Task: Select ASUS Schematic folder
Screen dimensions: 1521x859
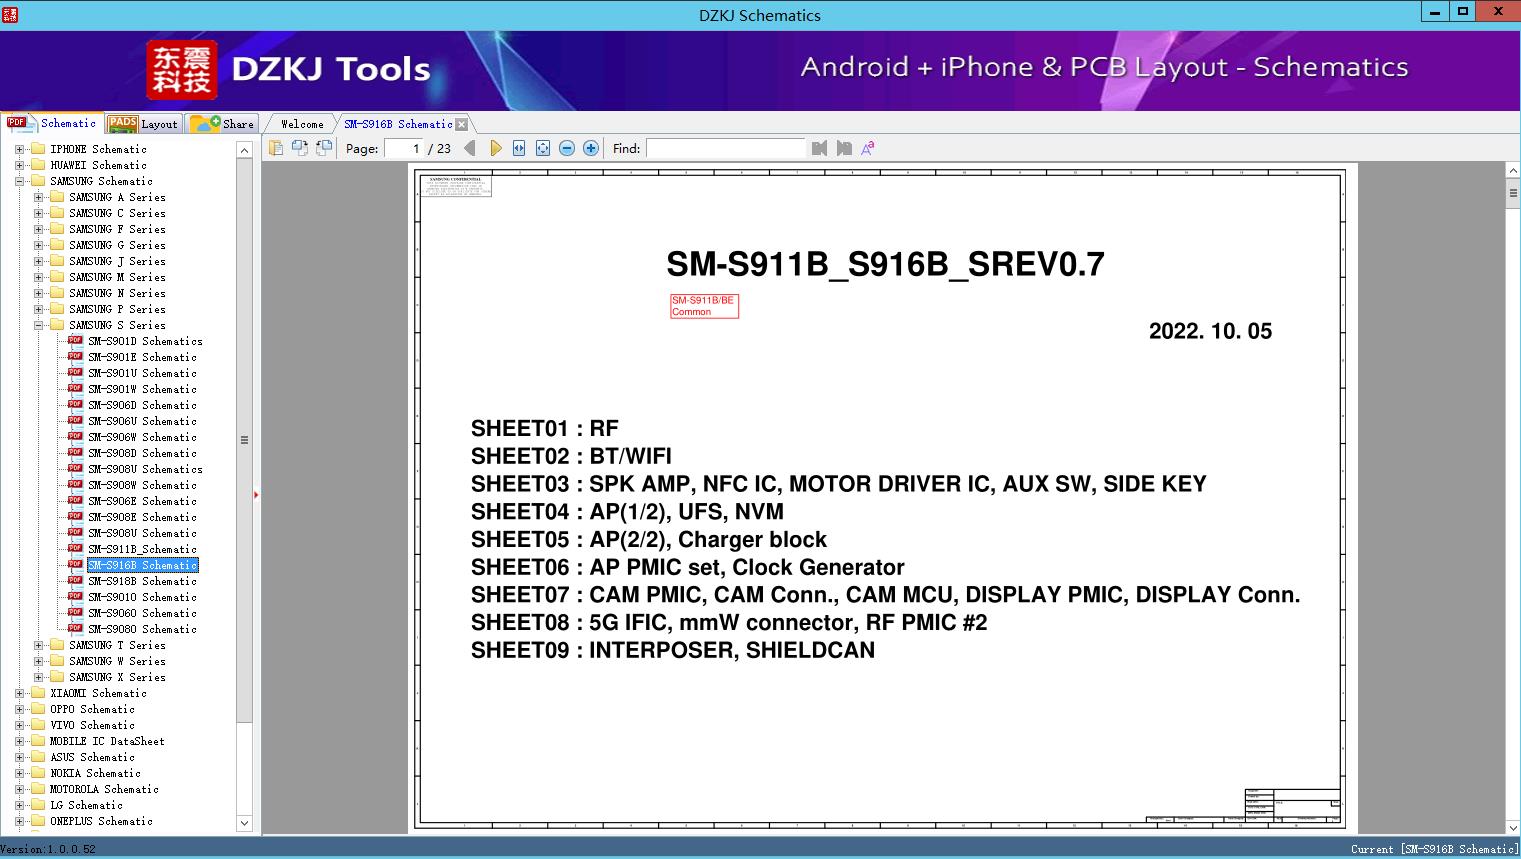Action: pos(92,757)
